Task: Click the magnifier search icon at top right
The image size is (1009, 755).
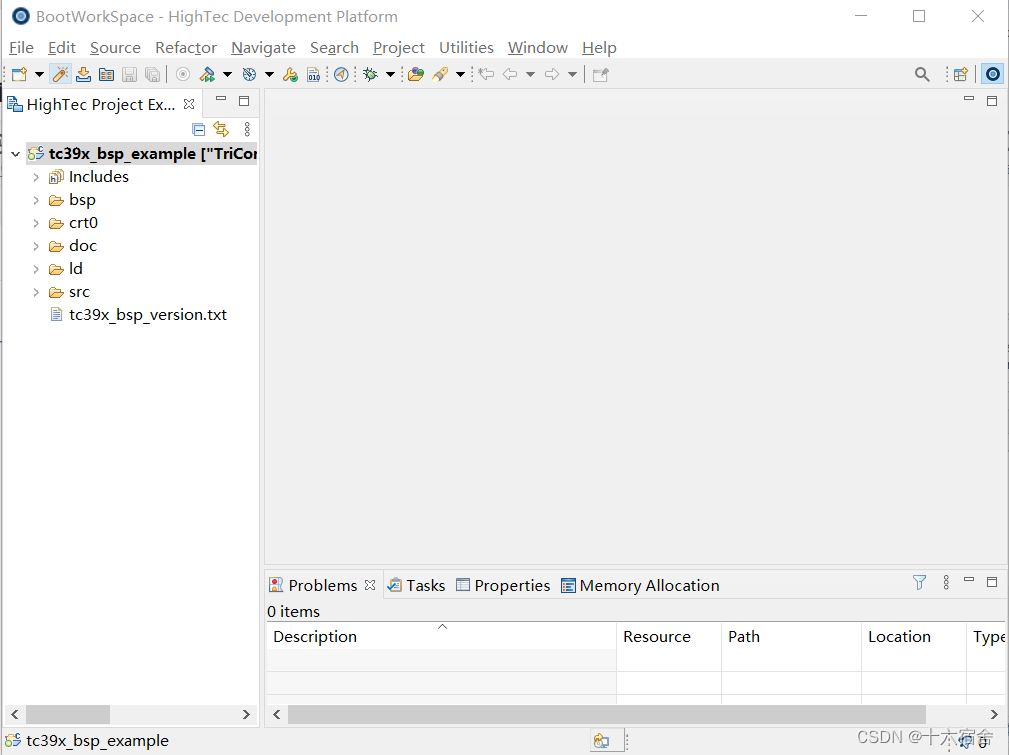Action: click(922, 75)
